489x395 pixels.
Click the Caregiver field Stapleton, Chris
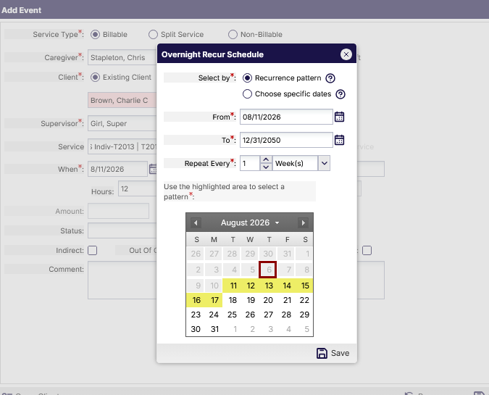point(122,57)
